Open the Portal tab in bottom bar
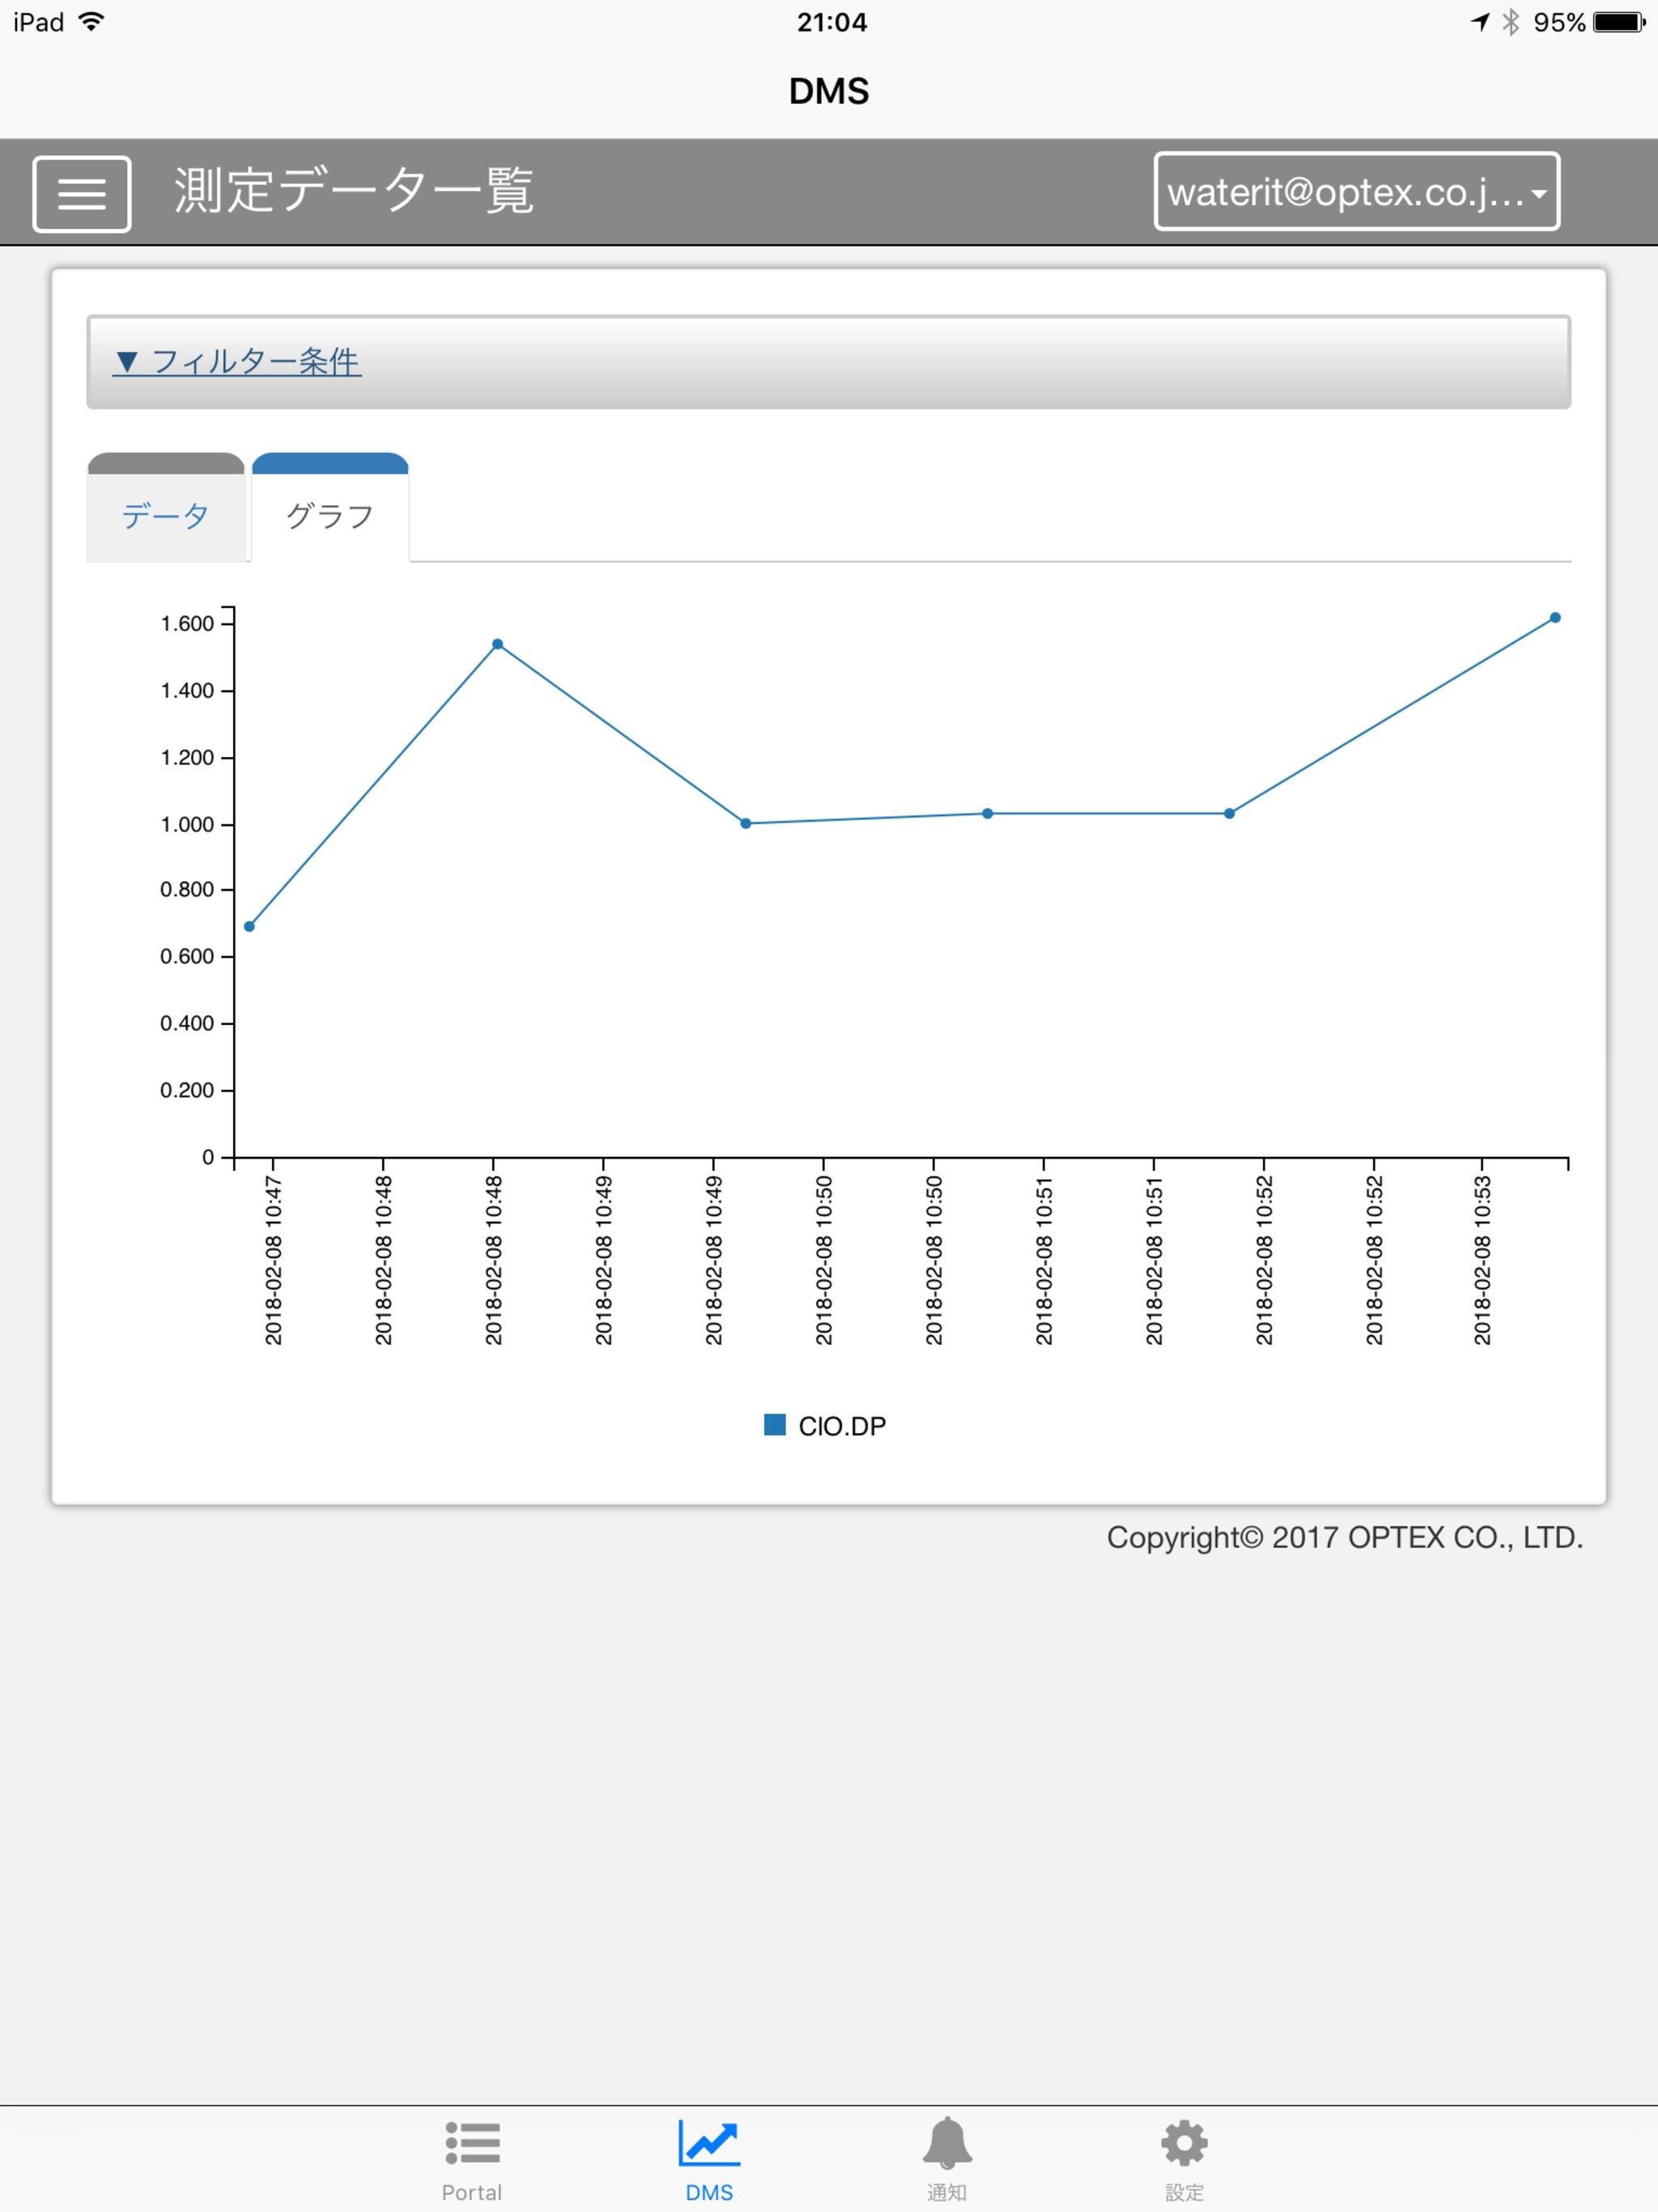Image resolution: width=1658 pixels, height=2212 pixels. point(472,2163)
